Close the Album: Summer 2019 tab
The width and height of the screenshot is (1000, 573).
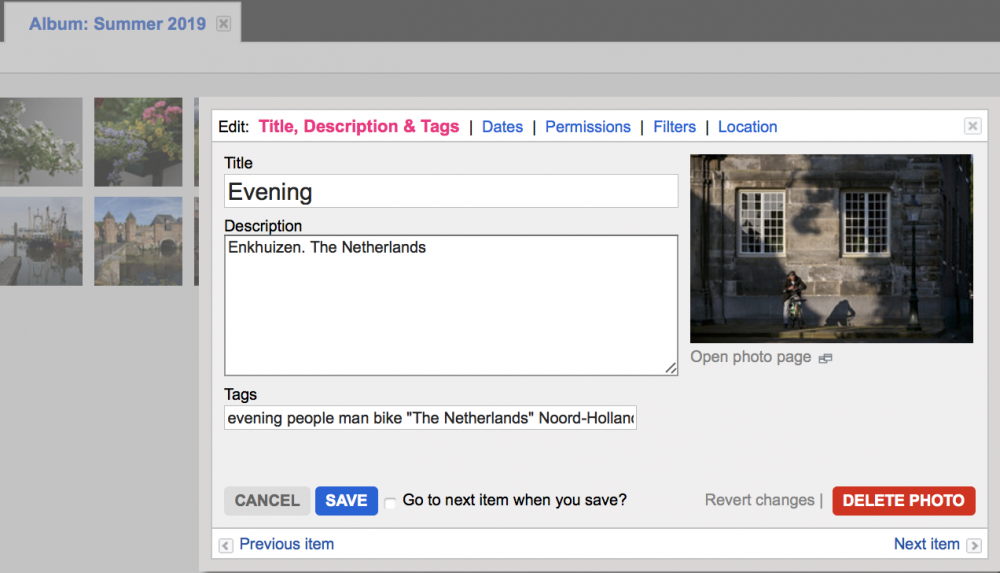[x=223, y=24]
